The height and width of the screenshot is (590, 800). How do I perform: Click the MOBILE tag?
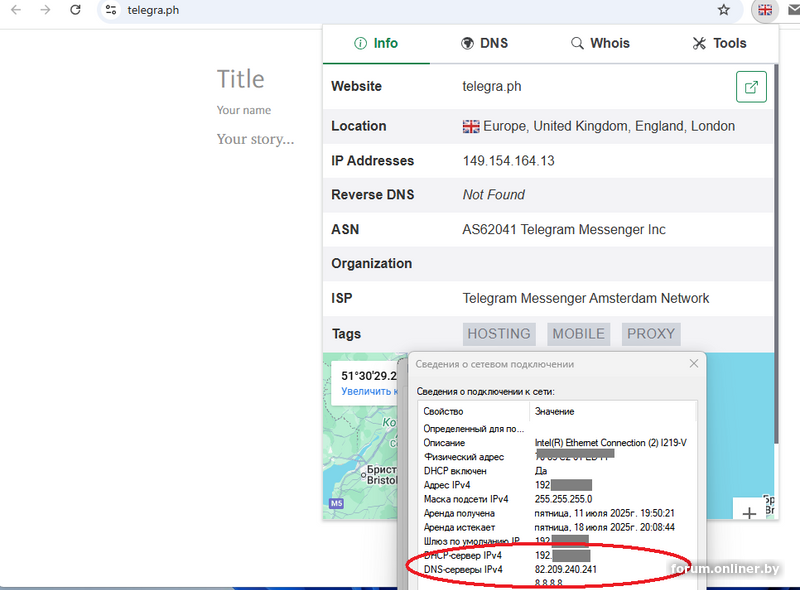tap(578, 334)
